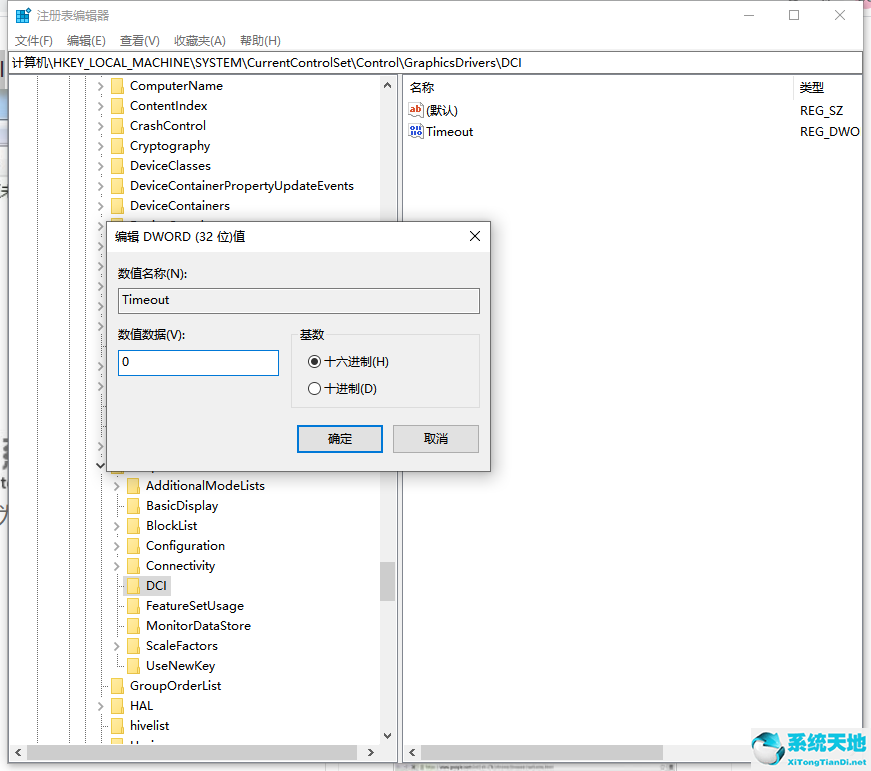871x771 pixels.
Task: Close the 编辑 DWORD dialog
Action: pos(475,236)
